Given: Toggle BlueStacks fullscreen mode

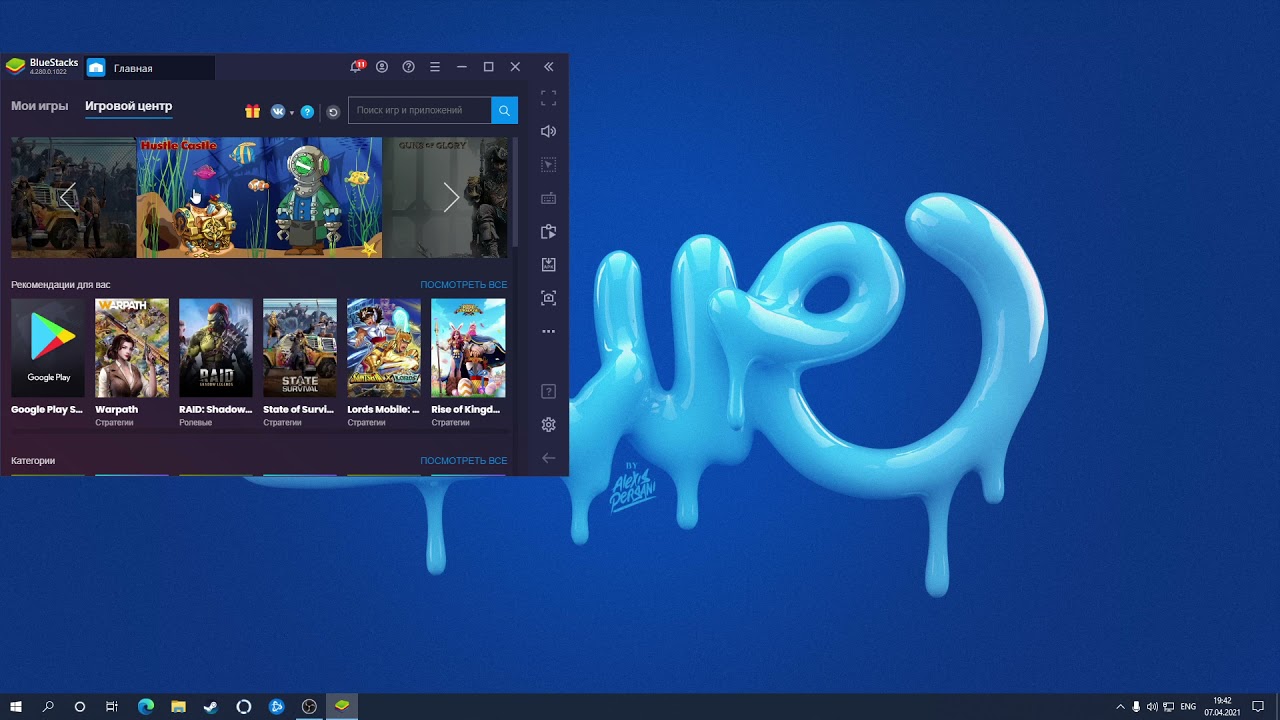Looking at the screenshot, I should point(548,98).
